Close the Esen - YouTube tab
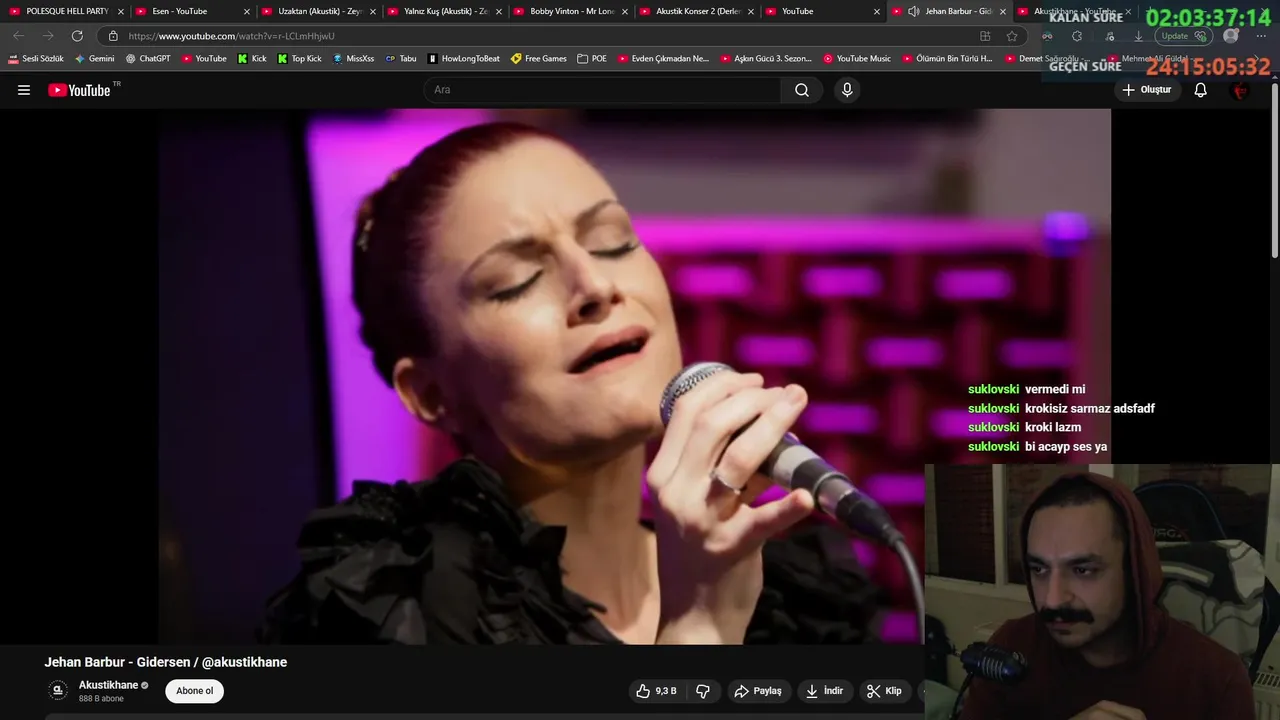1280x720 pixels. [247, 12]
